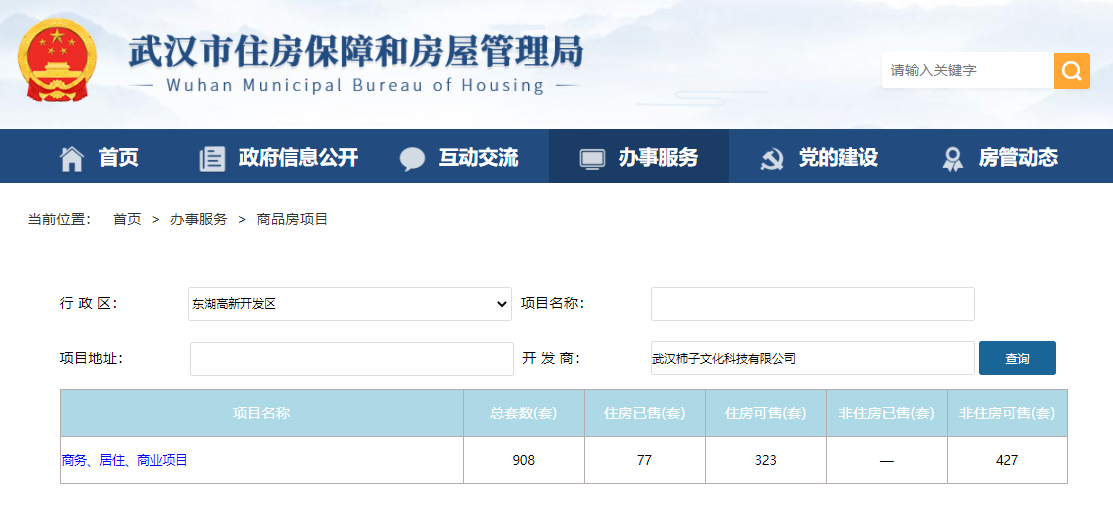Click the 总套数(套) column header

(524, 413)
